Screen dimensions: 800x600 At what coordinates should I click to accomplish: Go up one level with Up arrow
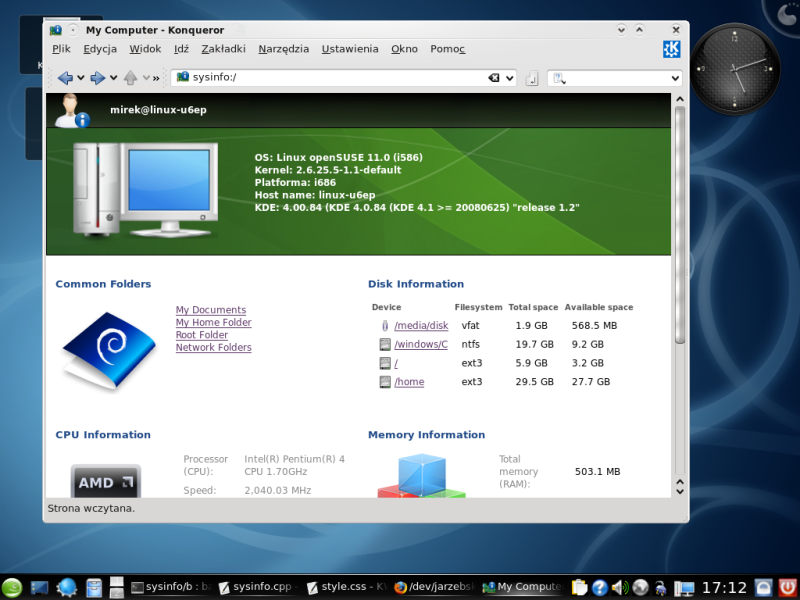point(130,78)
